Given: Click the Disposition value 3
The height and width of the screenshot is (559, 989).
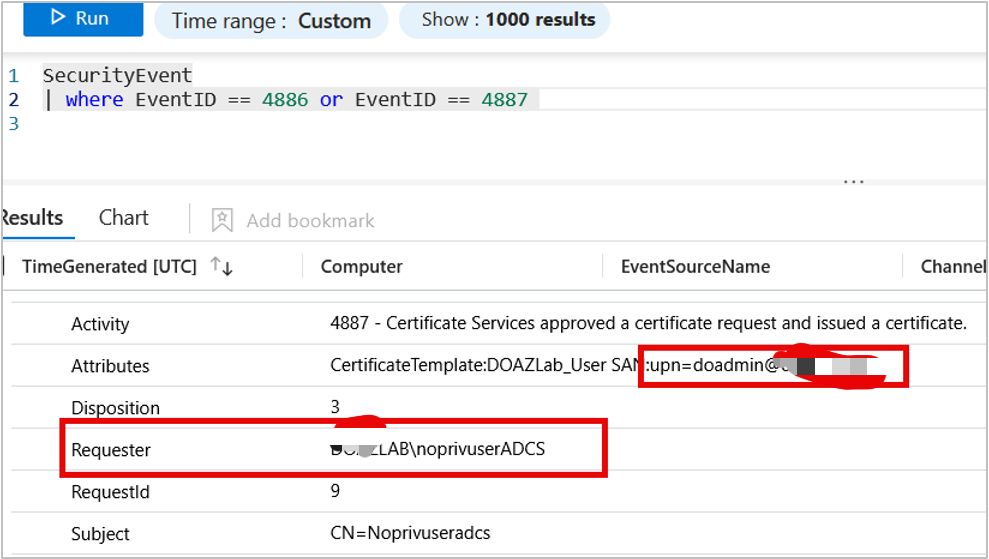Looking at the screenshot, I should [x=335, y=407].
